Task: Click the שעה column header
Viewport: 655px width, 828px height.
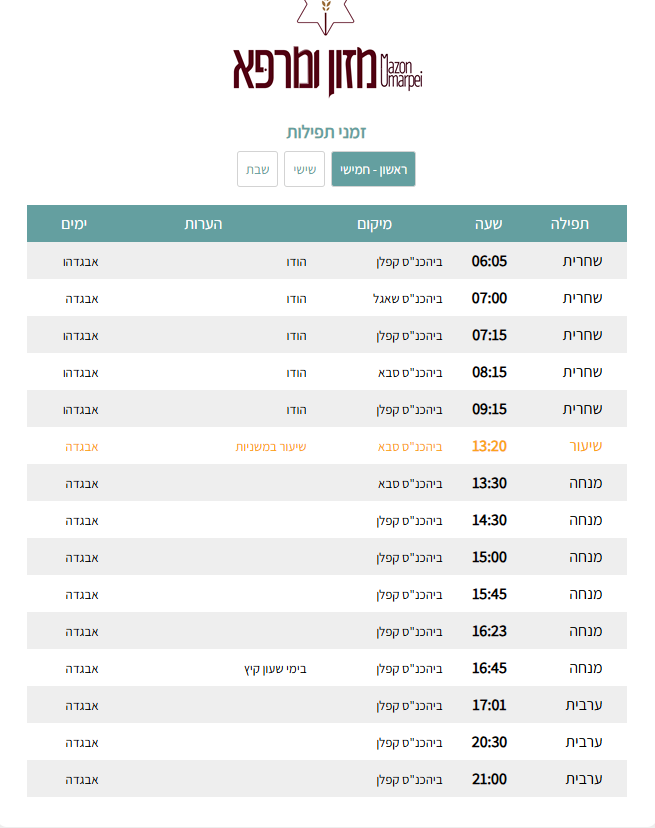Action: [x=488, y=224]
